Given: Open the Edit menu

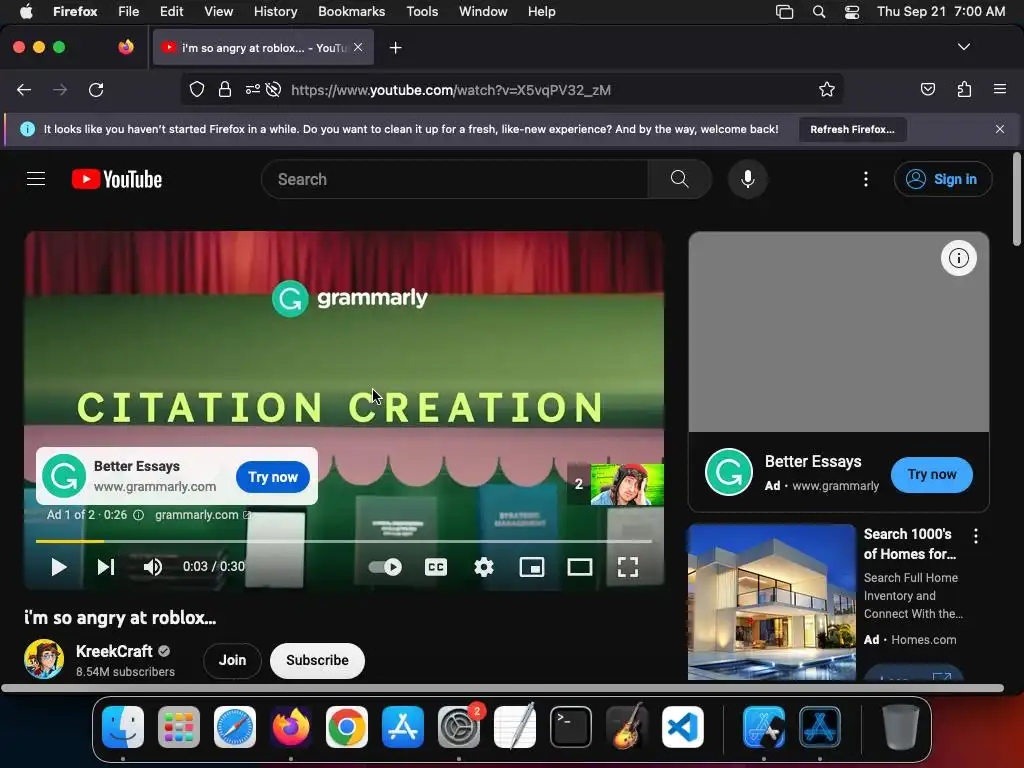Looking at the screenshot, I should pos(172,12).
